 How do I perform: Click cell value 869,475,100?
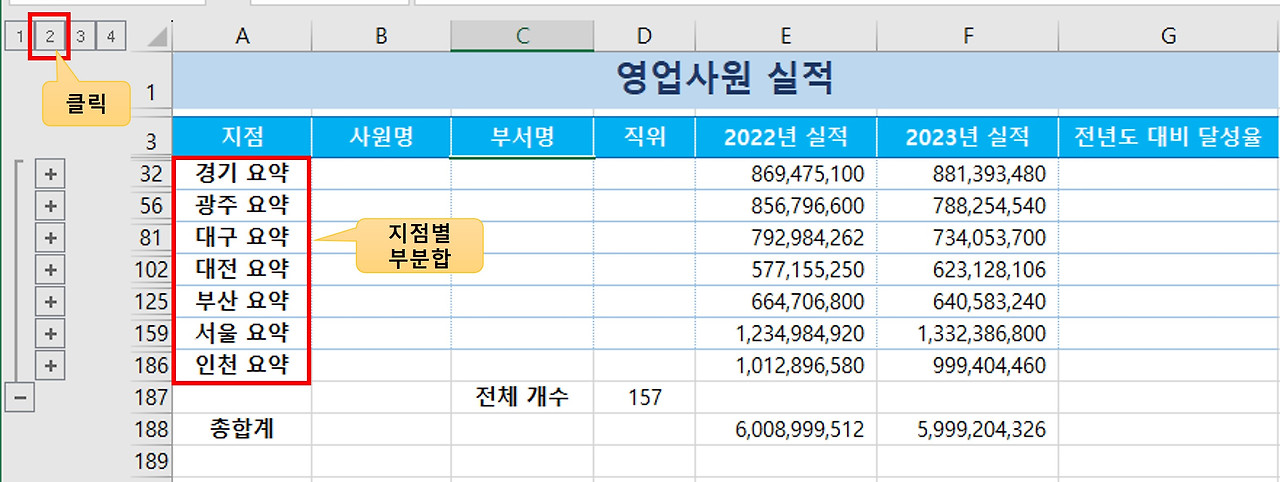(786, 174)
